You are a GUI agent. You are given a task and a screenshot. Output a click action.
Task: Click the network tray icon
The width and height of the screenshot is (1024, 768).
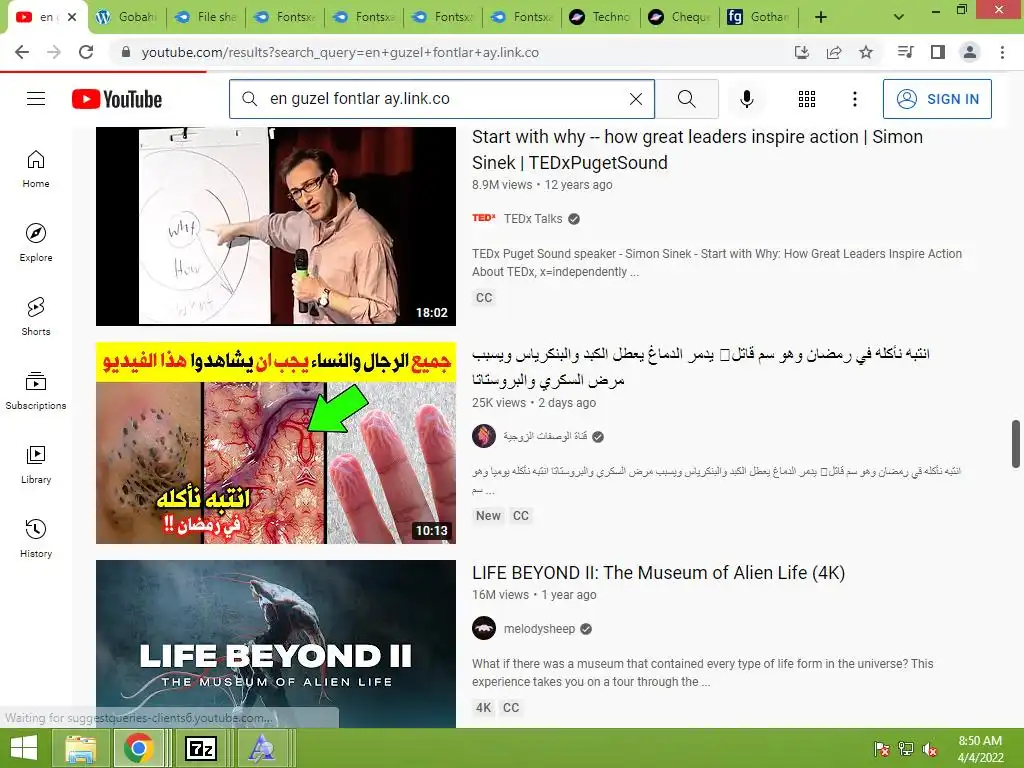tap(906, 749)
